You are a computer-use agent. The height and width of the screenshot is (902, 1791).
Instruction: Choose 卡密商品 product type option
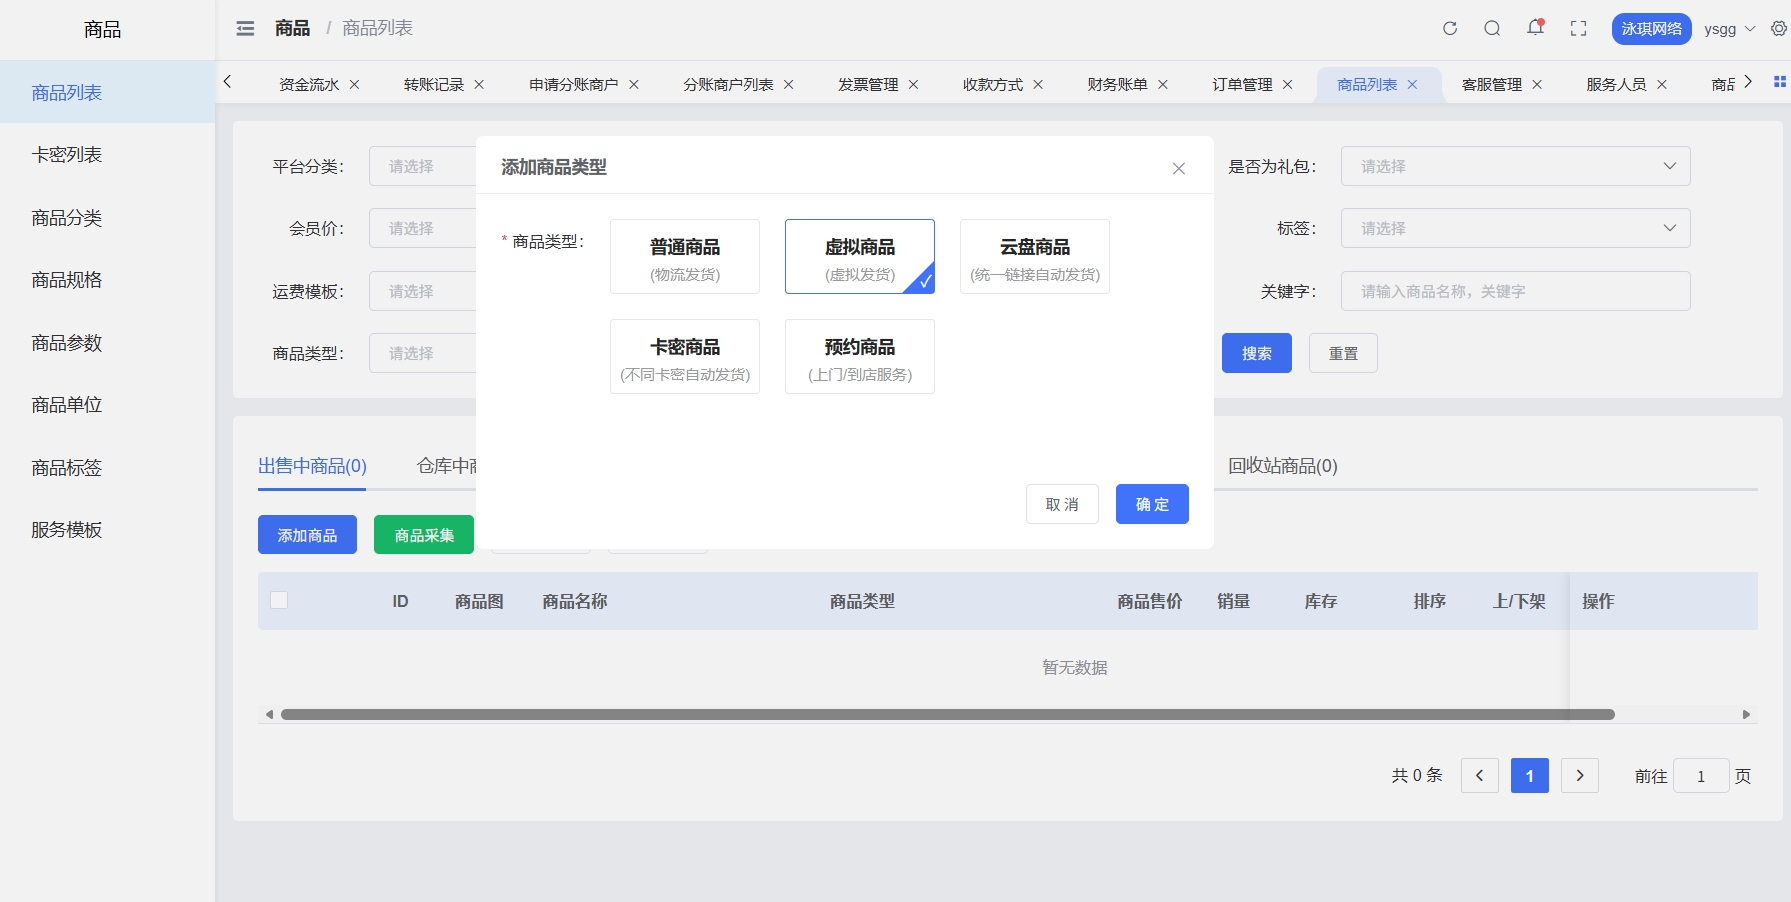coord(685,357)
